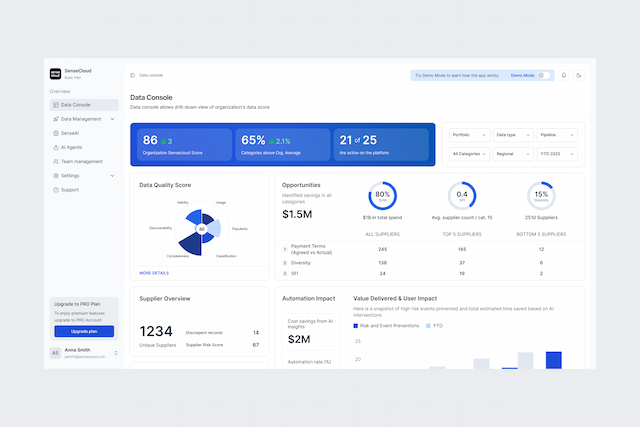Toggle the Demo Mode switch
Image resolution: width=640 pixels, height=427 pixels.
pyautogui.click(x=543, y=75)
